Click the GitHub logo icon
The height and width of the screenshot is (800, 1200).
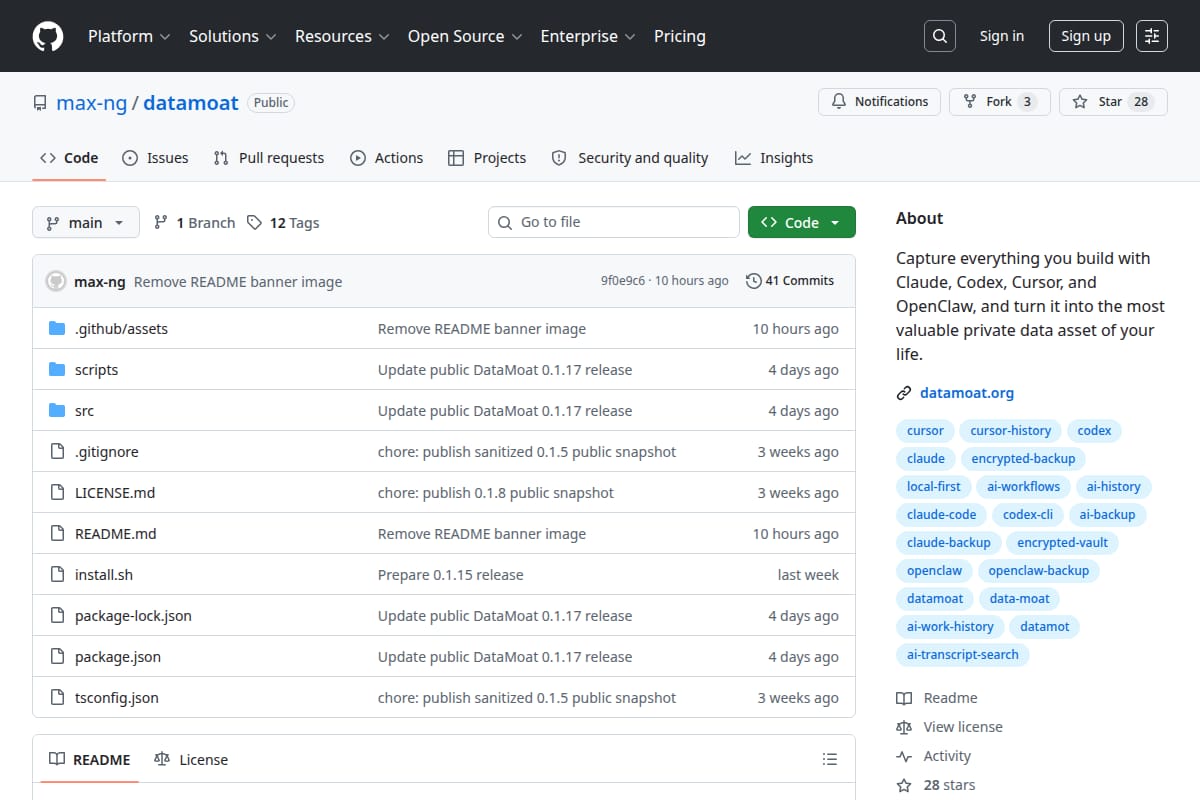(48, 36)
